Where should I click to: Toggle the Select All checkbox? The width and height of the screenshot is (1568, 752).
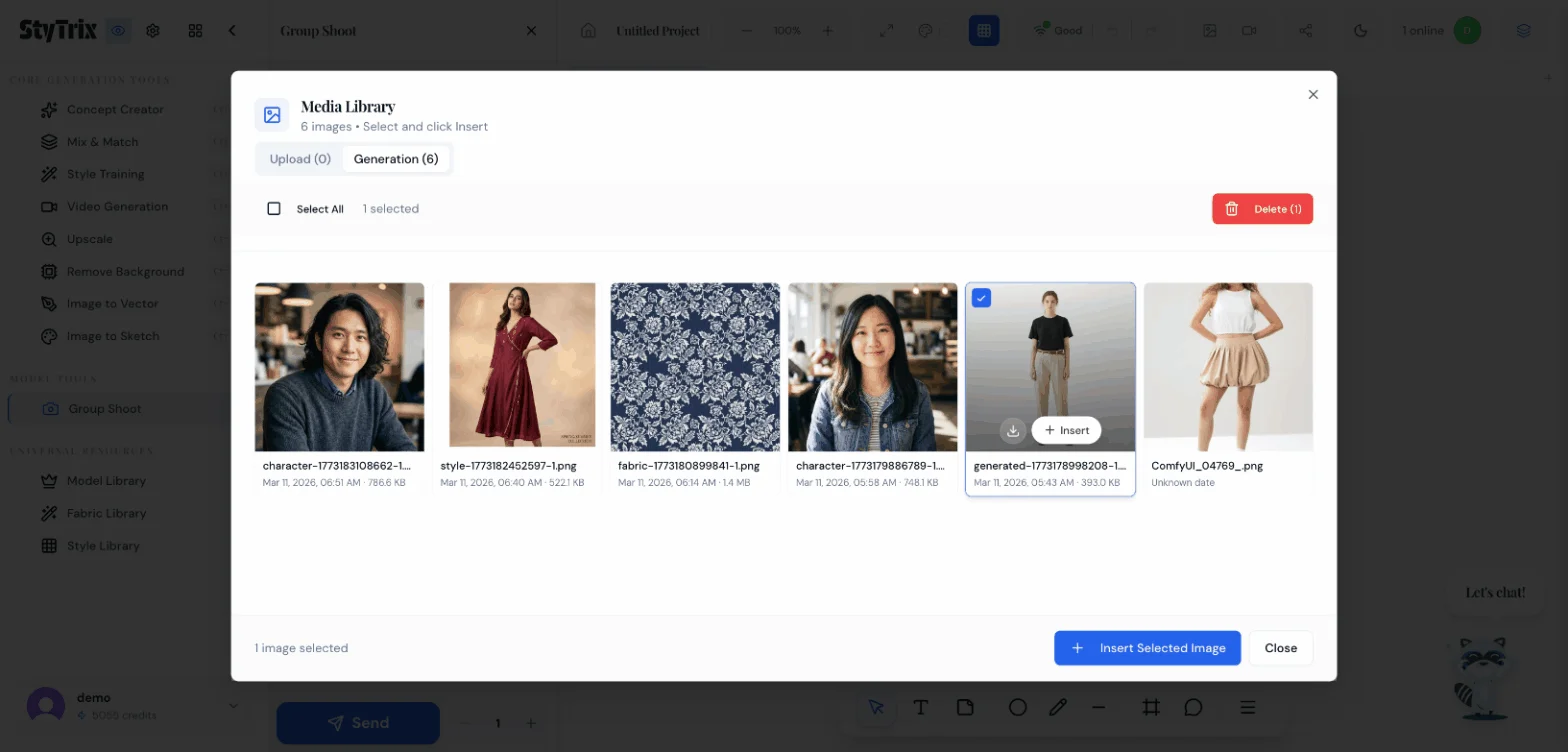point(274,209)
